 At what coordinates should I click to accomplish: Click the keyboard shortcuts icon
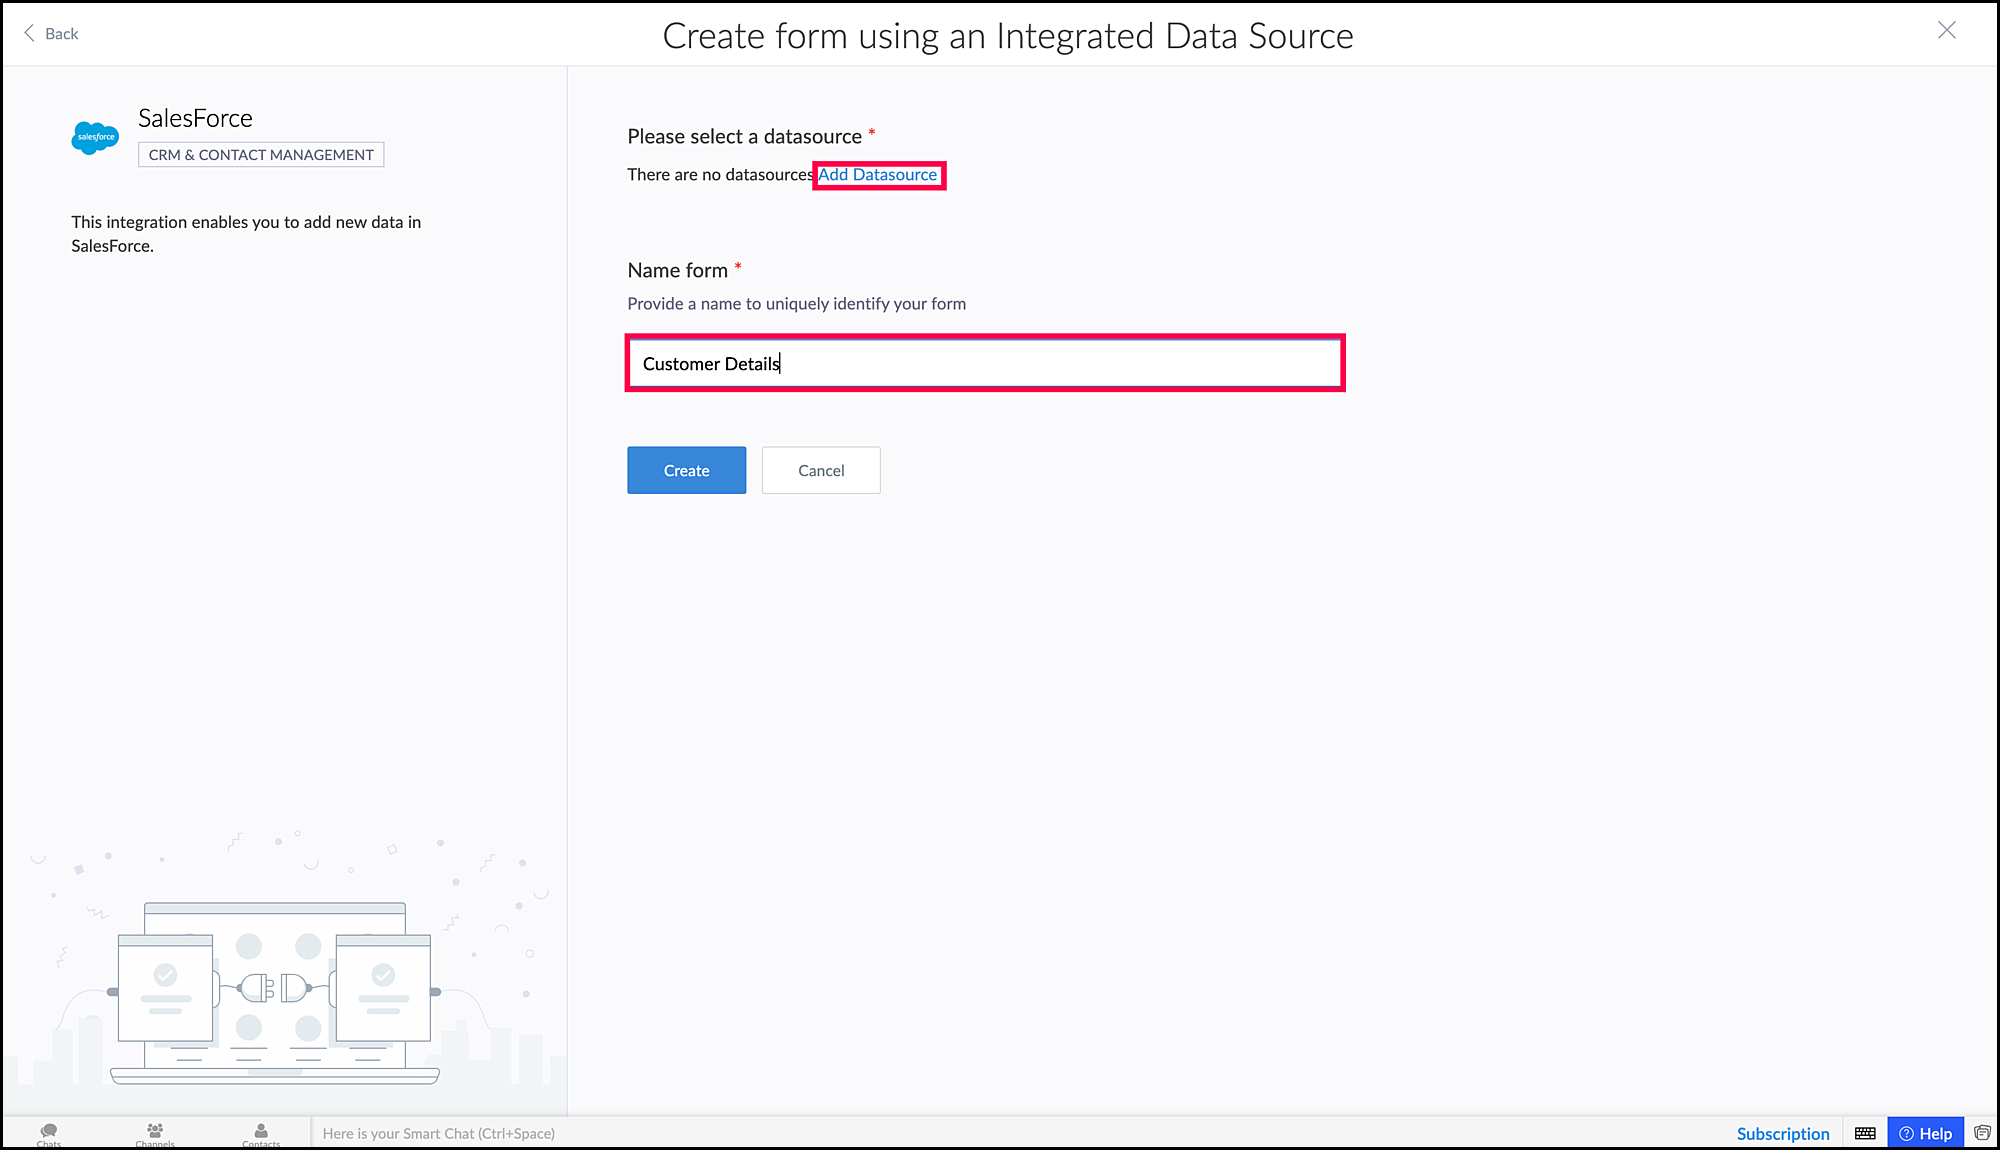pos(1865,1133)
